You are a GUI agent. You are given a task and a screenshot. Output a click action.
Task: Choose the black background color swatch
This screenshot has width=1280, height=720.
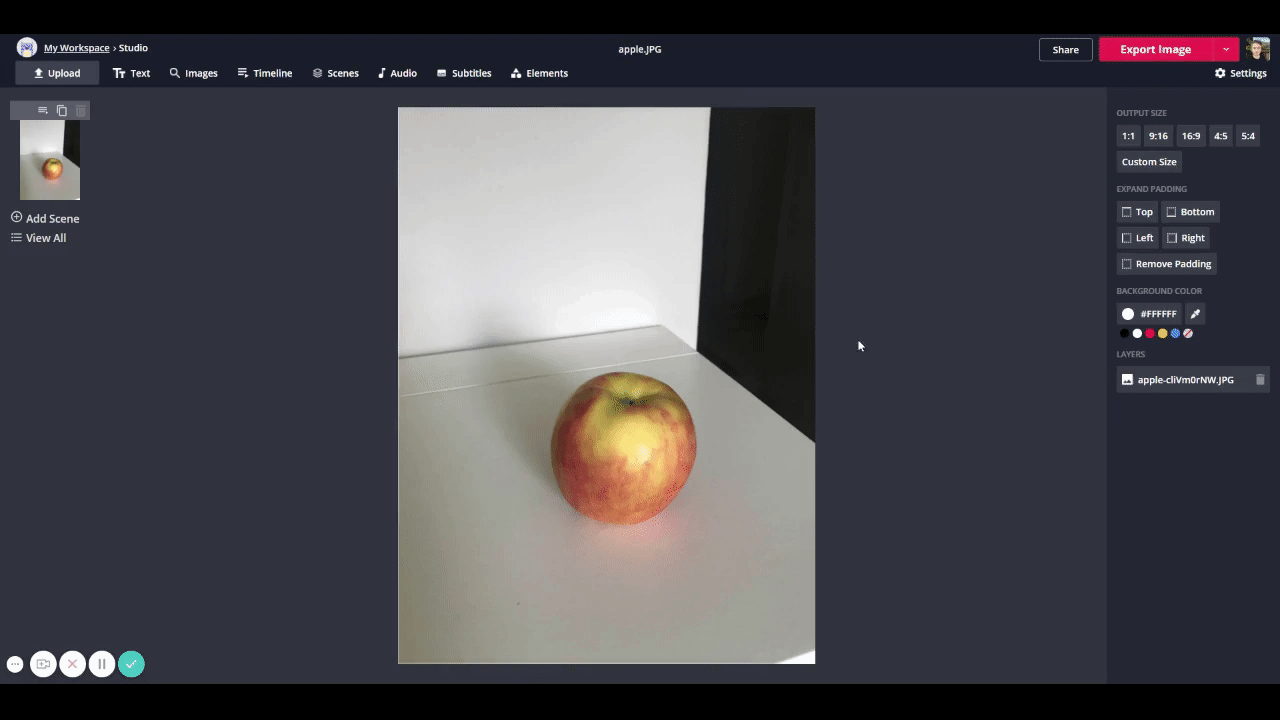tap(1124, 334)
